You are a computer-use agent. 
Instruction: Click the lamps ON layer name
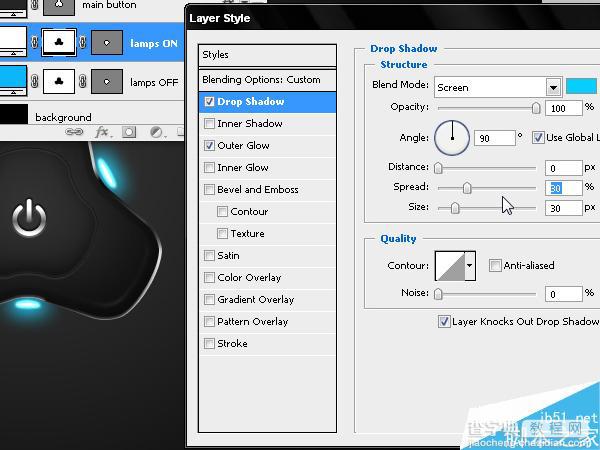[x=154, y=44]
